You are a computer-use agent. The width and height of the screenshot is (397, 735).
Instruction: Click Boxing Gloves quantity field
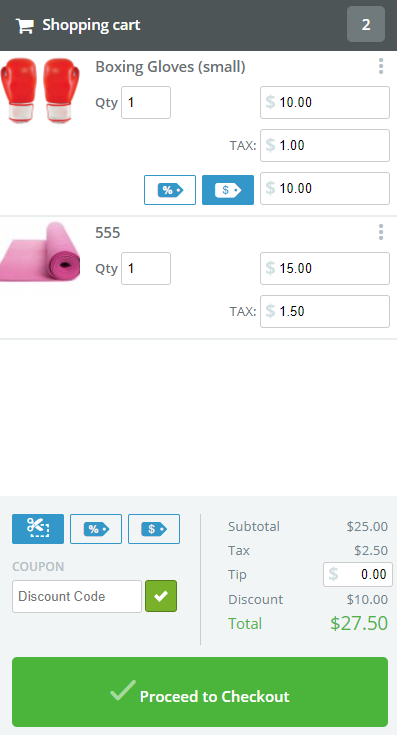pos(146,102)
